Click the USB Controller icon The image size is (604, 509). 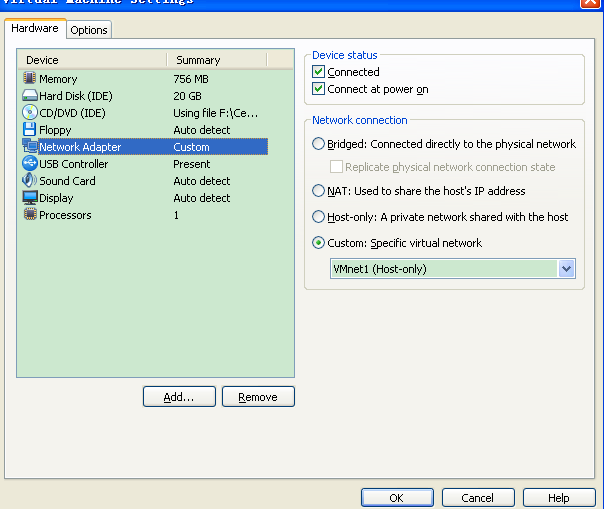pyautogui.click(x=30, y=163)
